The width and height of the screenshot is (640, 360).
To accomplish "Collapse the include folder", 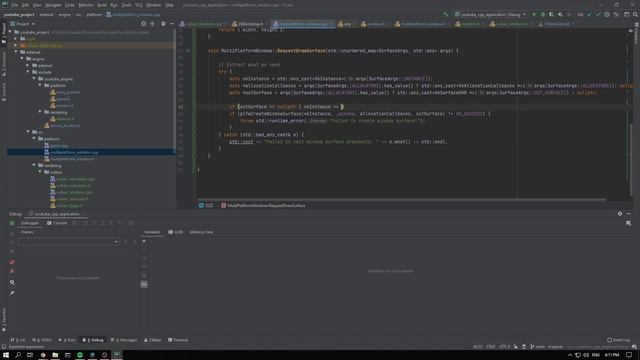I will coord(28,72).
